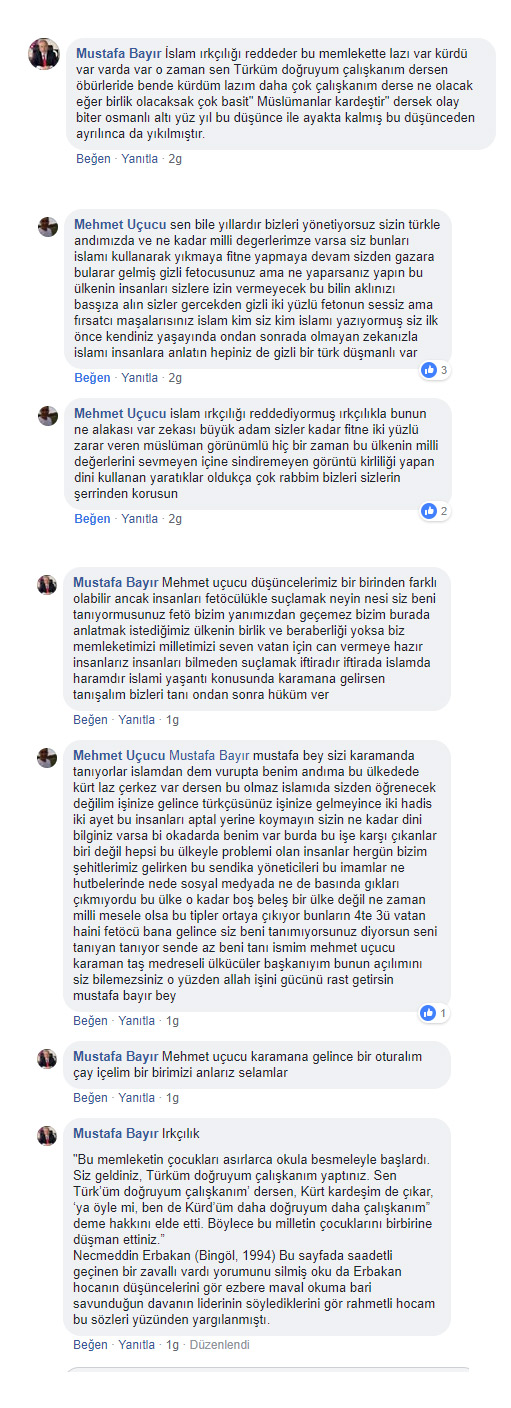The width and height of the screenshot is (511, 1408).
Task: Open Mehmet Uçucu's avatar beside 'islam ırkçılığı reddediyormuş' comment
Action: [48, 416]
